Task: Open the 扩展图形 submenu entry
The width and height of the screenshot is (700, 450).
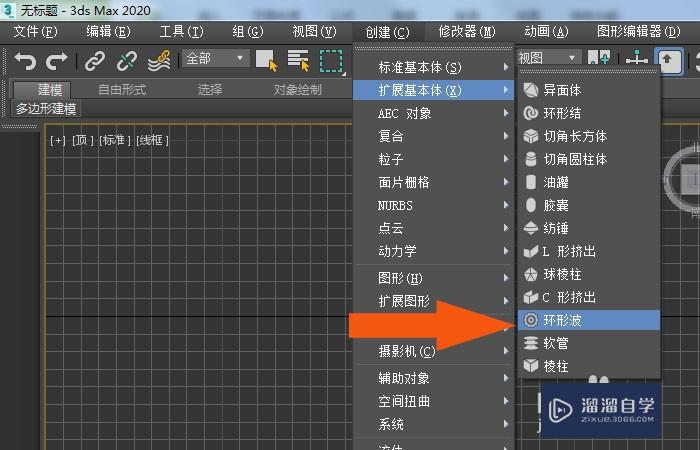Action: point(433,301)
